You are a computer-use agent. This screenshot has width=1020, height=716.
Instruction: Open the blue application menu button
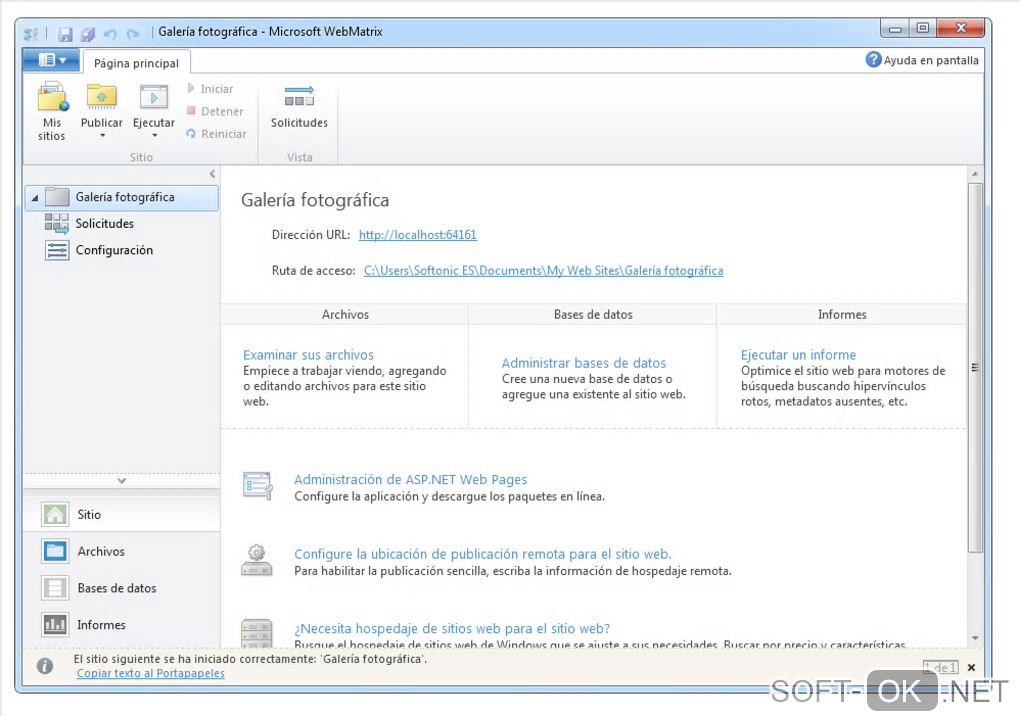52,60
